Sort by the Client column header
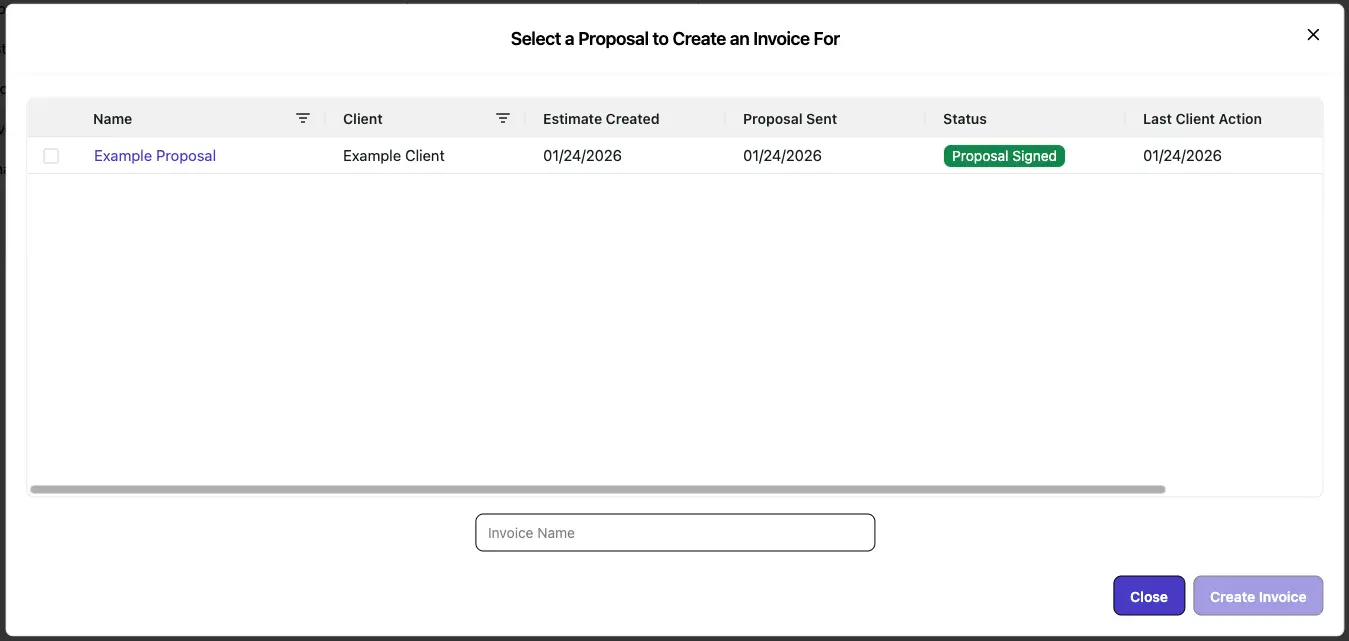 [x=362, y=118]
